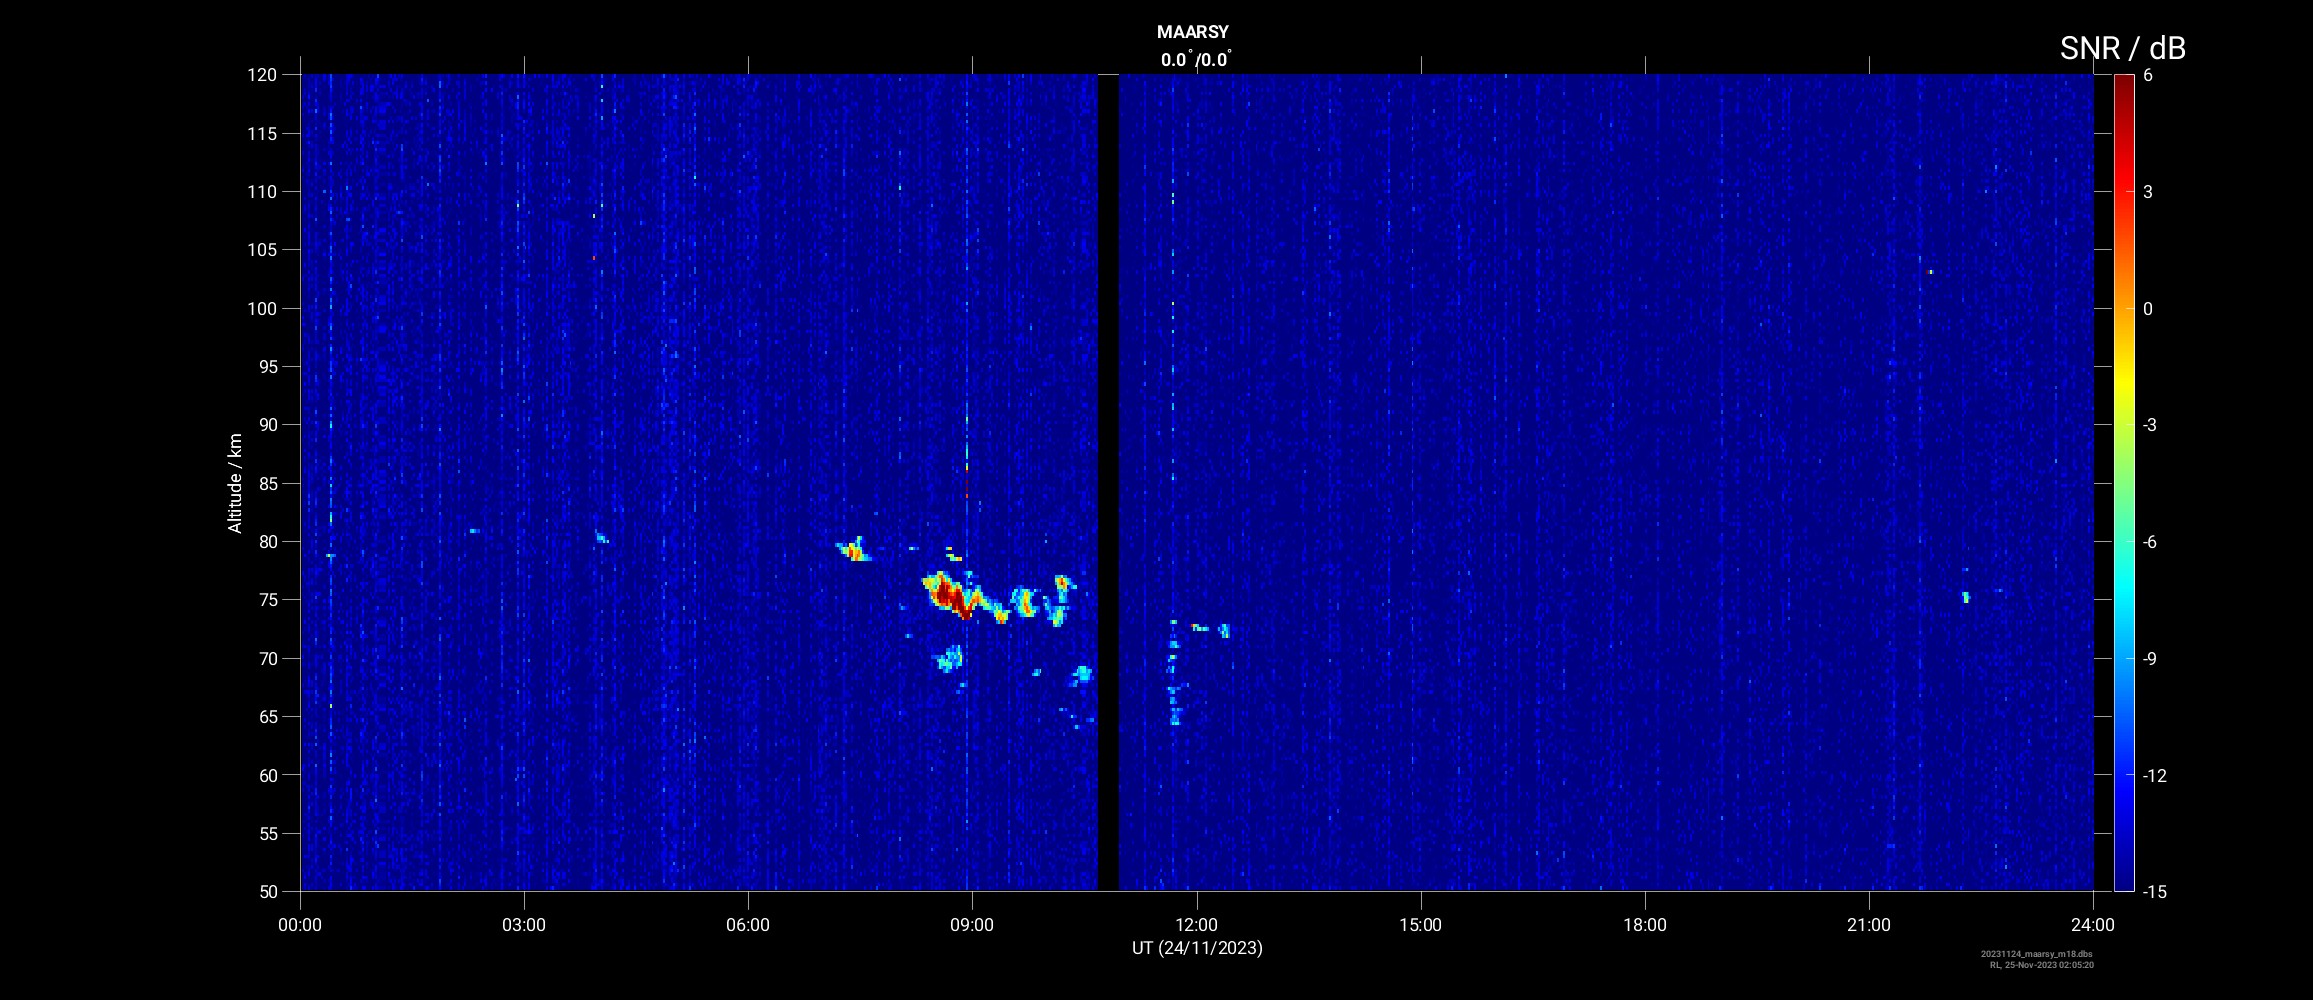
Task: Select the 00:00 time tick label
Action: coord(300,925)
